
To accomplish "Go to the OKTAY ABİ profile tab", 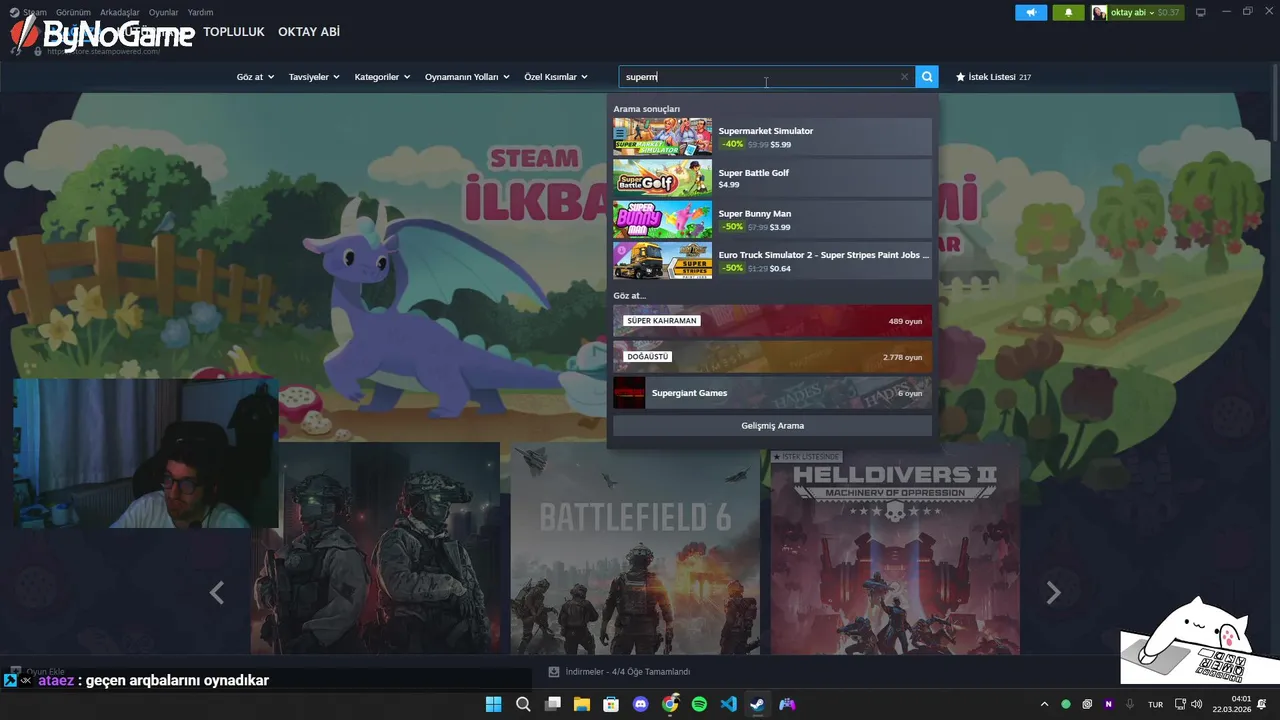I will click(x=309, y=32).
